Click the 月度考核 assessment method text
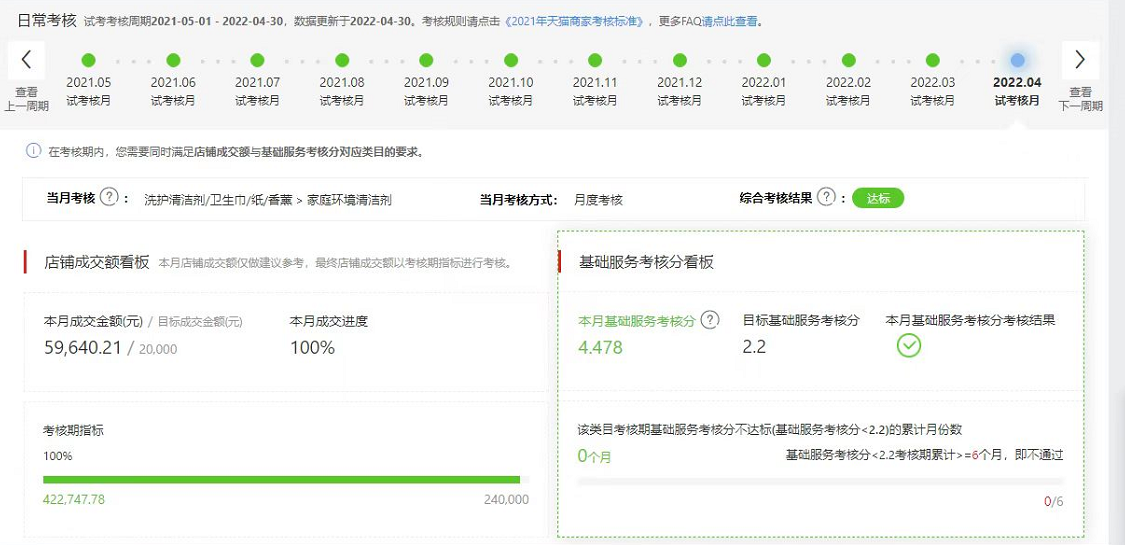The height and width of the screenshot is (545, 1125). pos(598,200)
